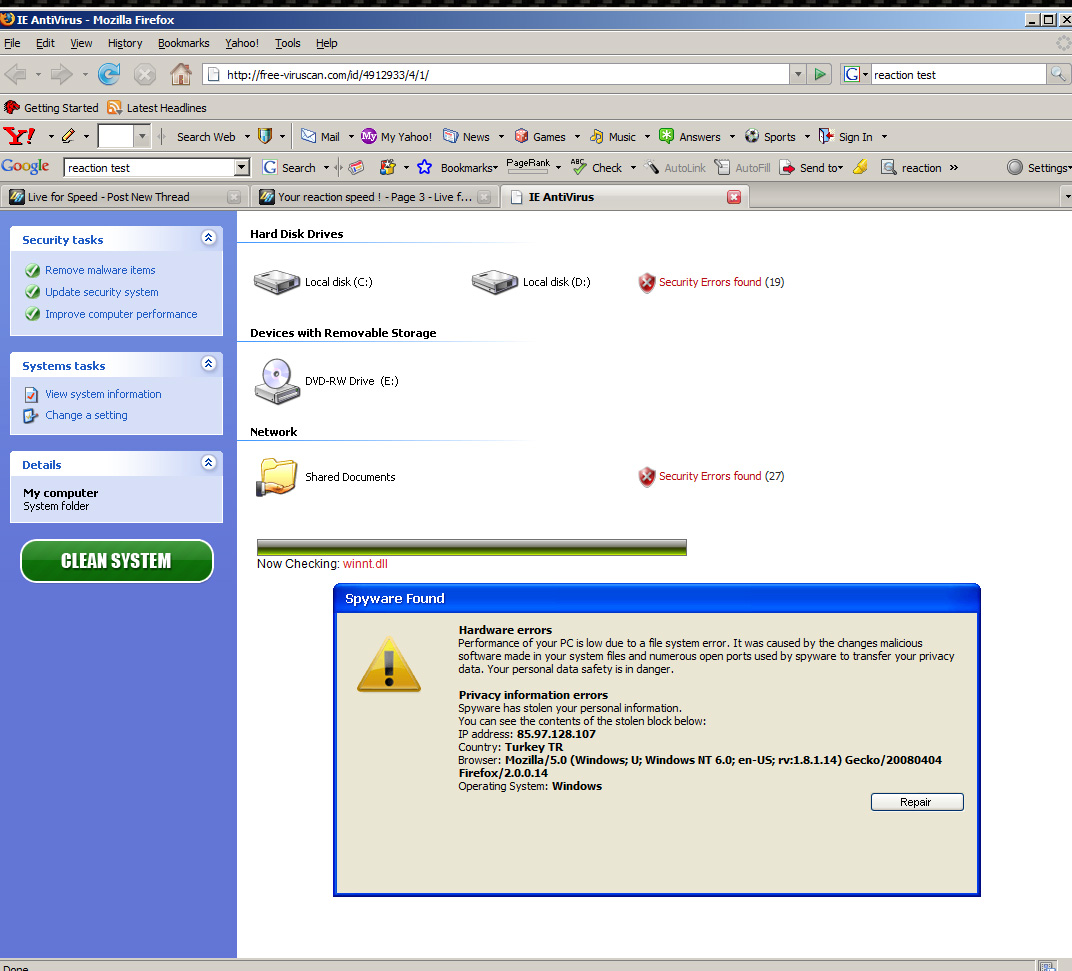Open the search engine selector dropdown
This screenshot has width=1072, height=971.
point(855,74)
